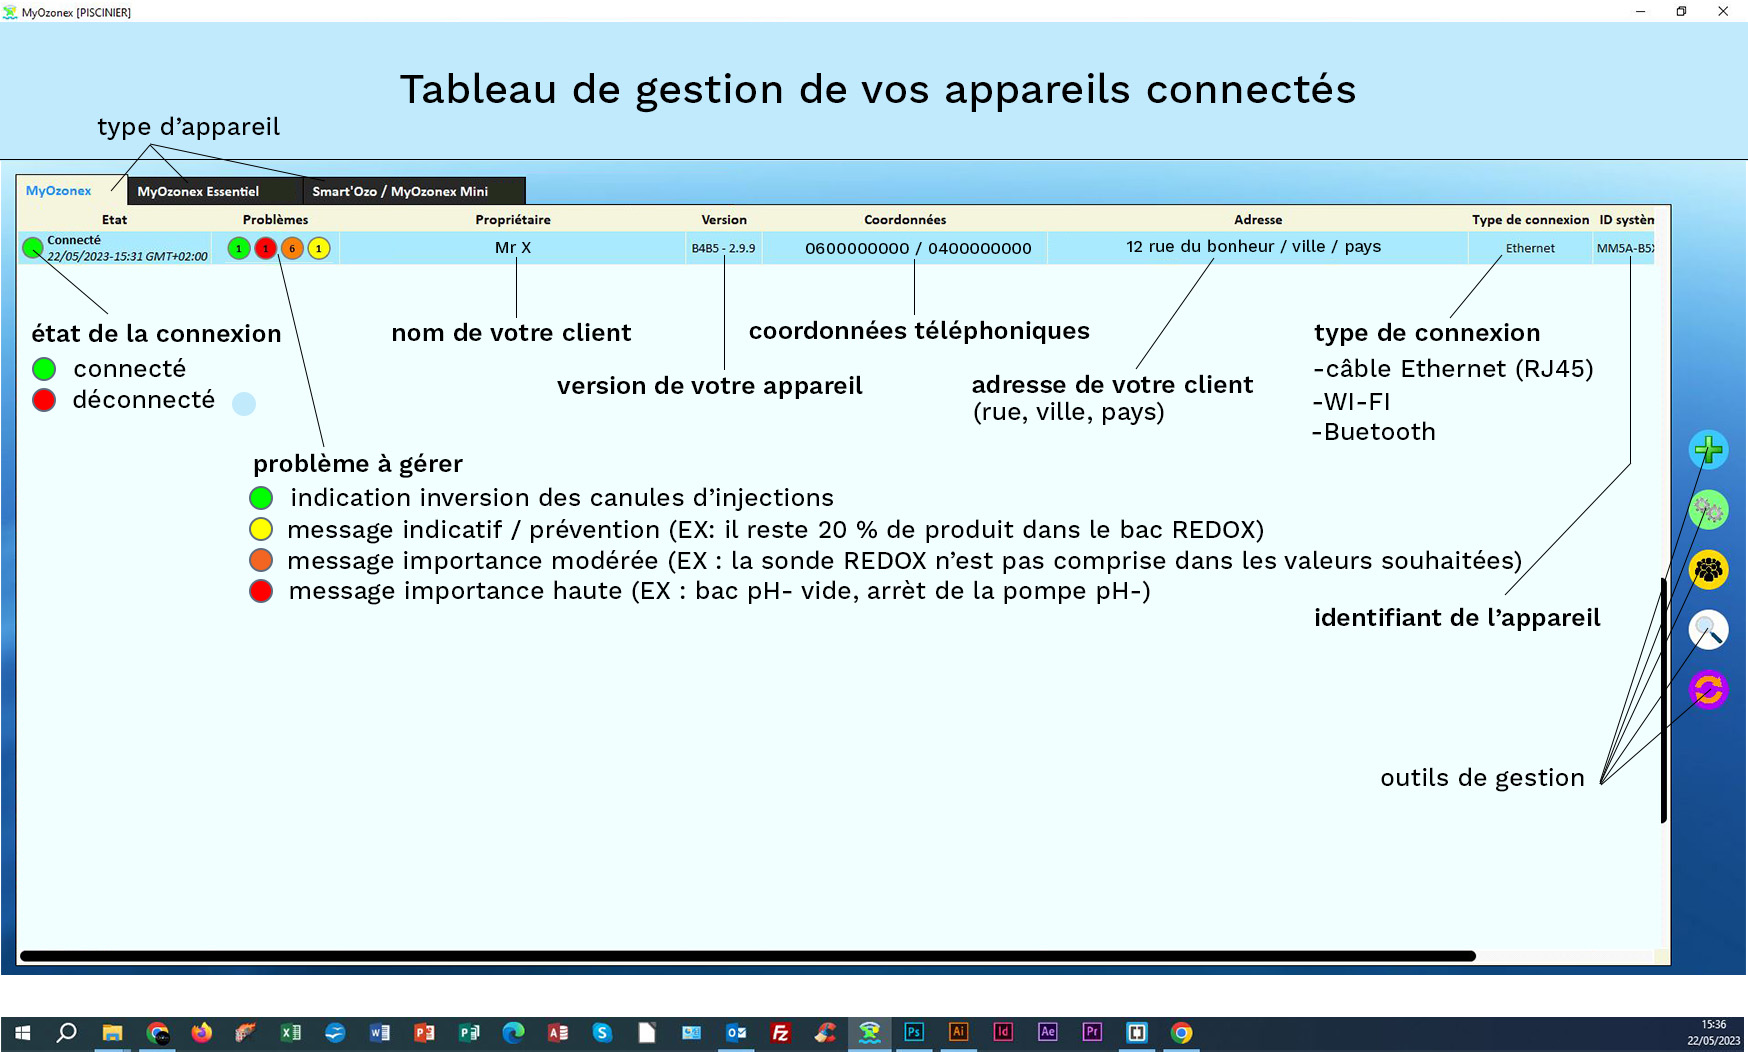Click the green canule inversion indicator badge
Screen dimensions: 1748x1052
click(x=238, y=248)
